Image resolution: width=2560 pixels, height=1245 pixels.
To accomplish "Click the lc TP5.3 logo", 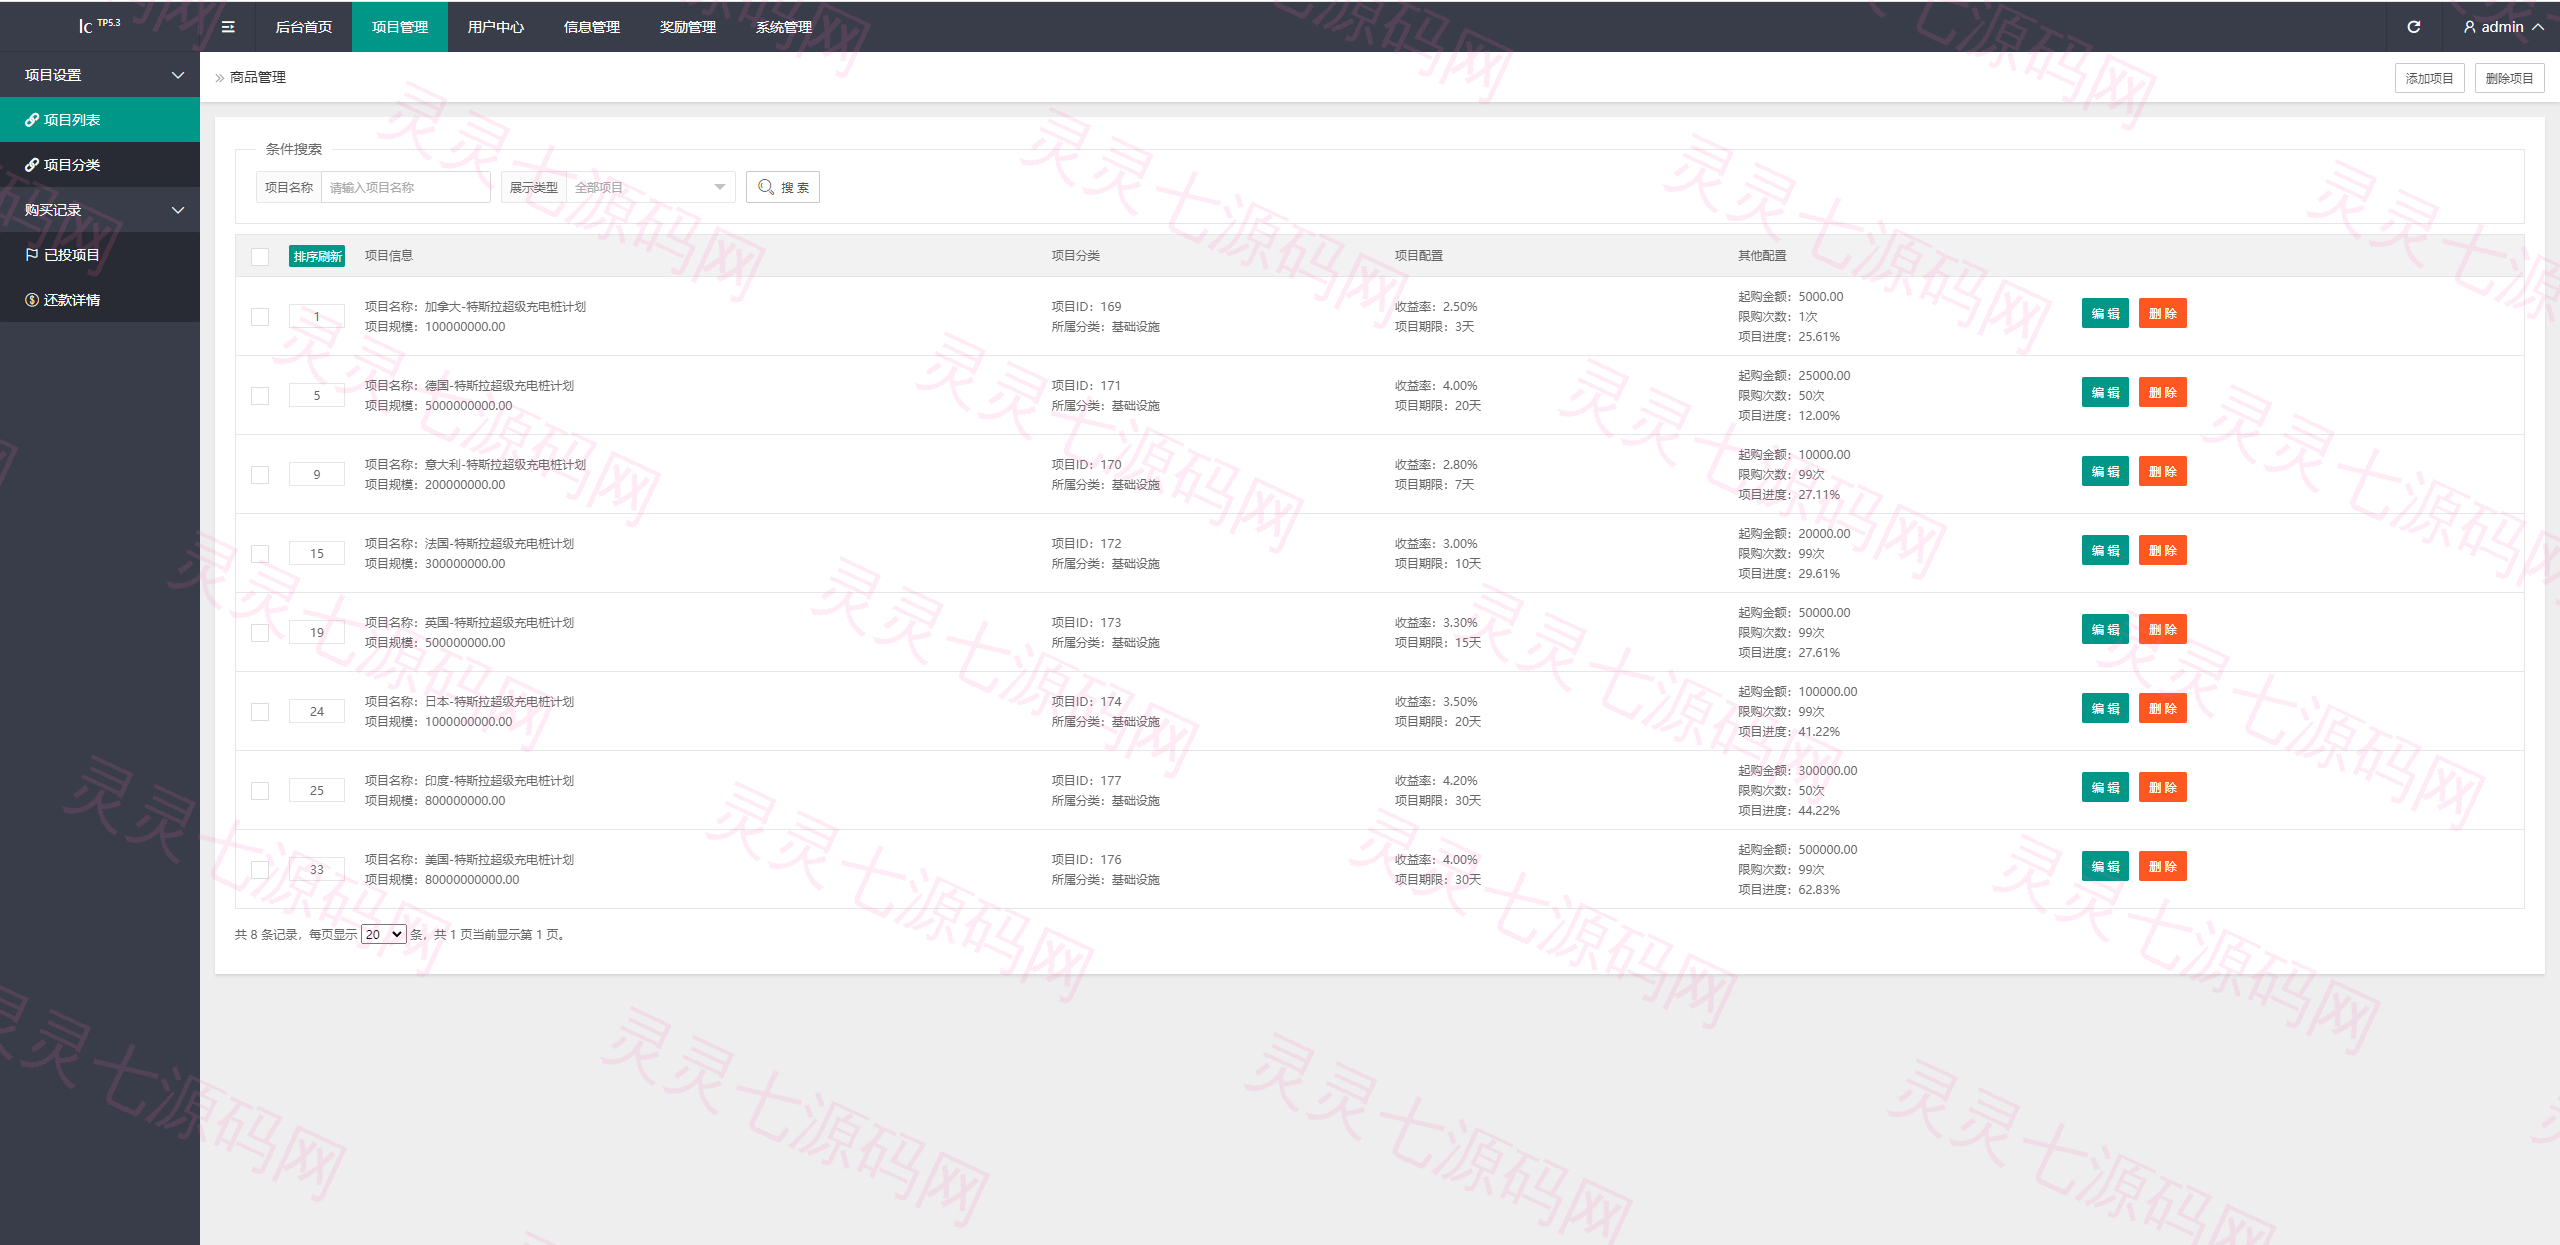I will [99, 26].
